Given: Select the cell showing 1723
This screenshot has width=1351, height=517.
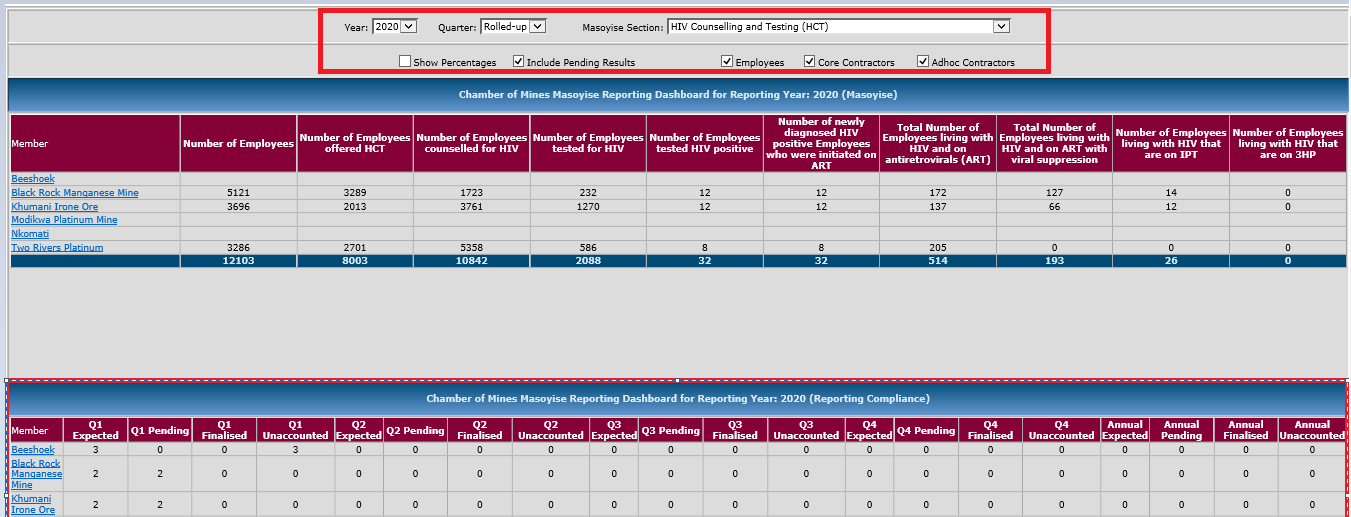Looking at the screenshot, I should tap(472, 192).
